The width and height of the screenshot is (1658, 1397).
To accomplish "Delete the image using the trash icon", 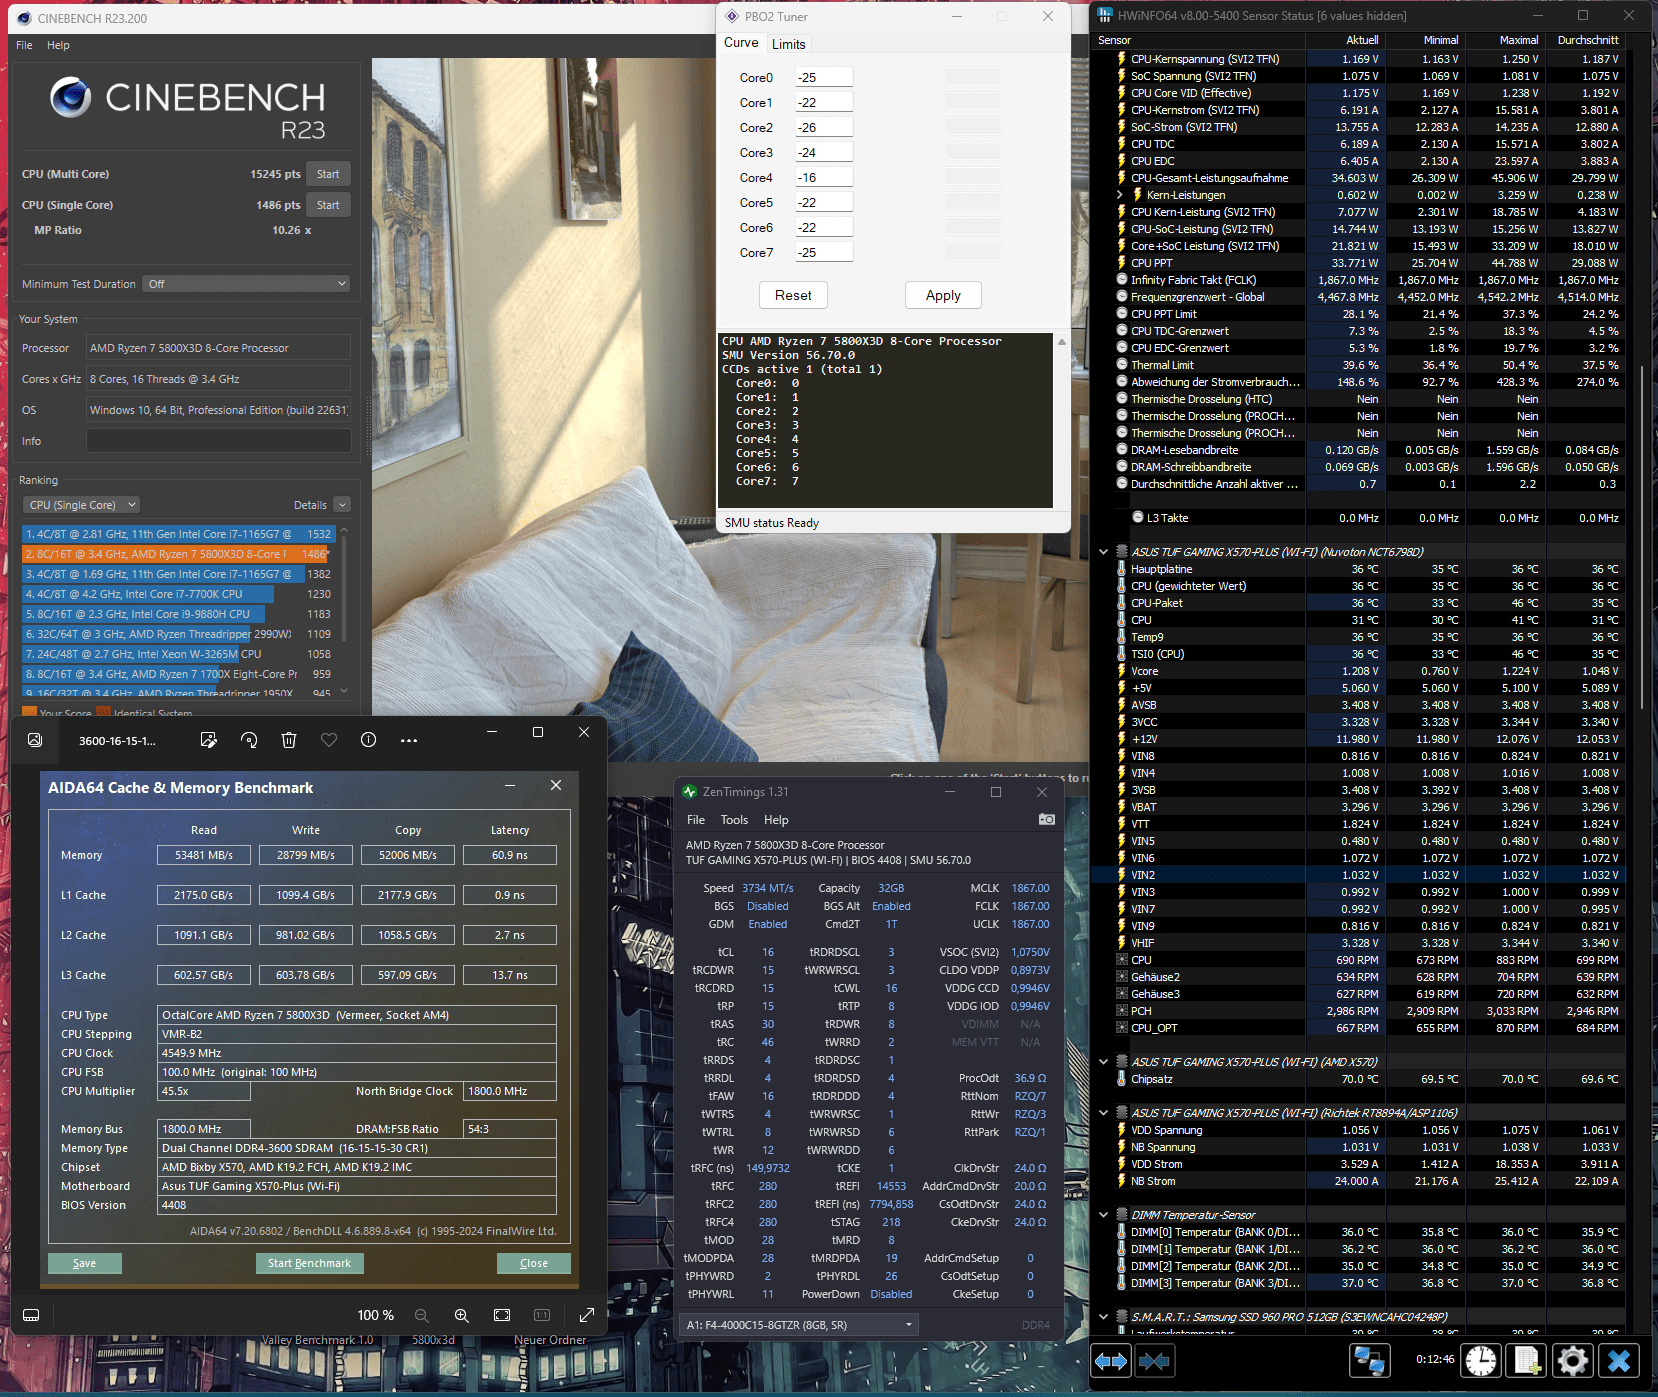I will (x=289, y=740).
